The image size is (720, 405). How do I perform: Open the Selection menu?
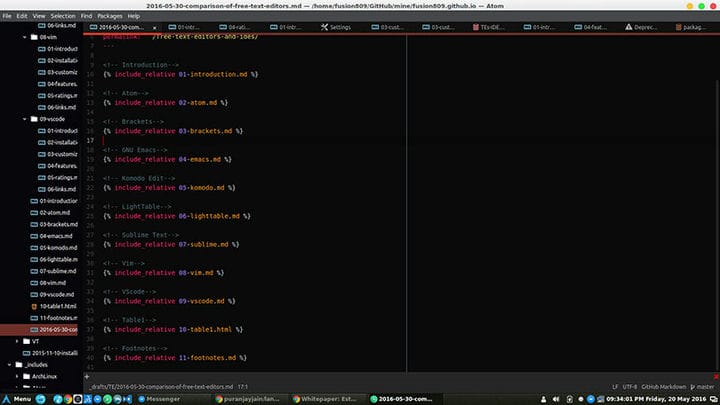coord(63,16)
